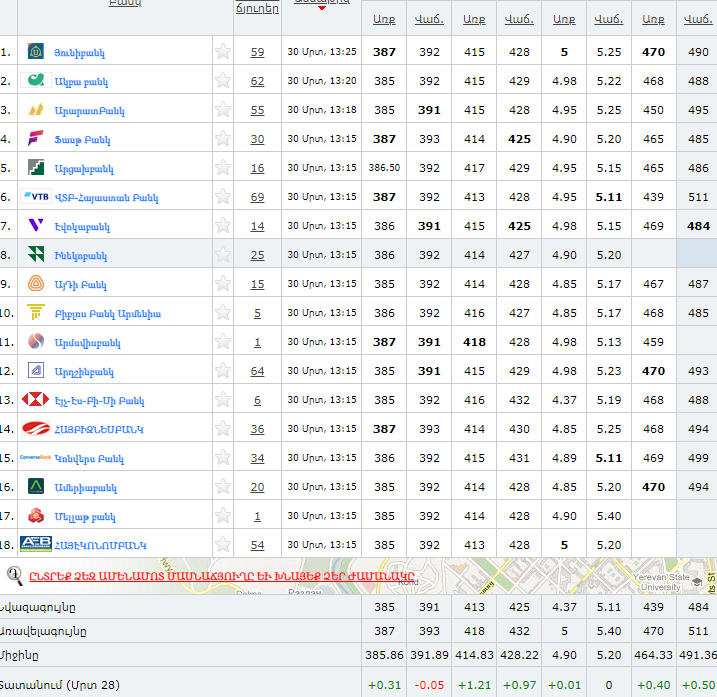This screenshot has height=697, width=717.
Task: Click the Արդշինբանկ logo icon
Action: point(36,370)
